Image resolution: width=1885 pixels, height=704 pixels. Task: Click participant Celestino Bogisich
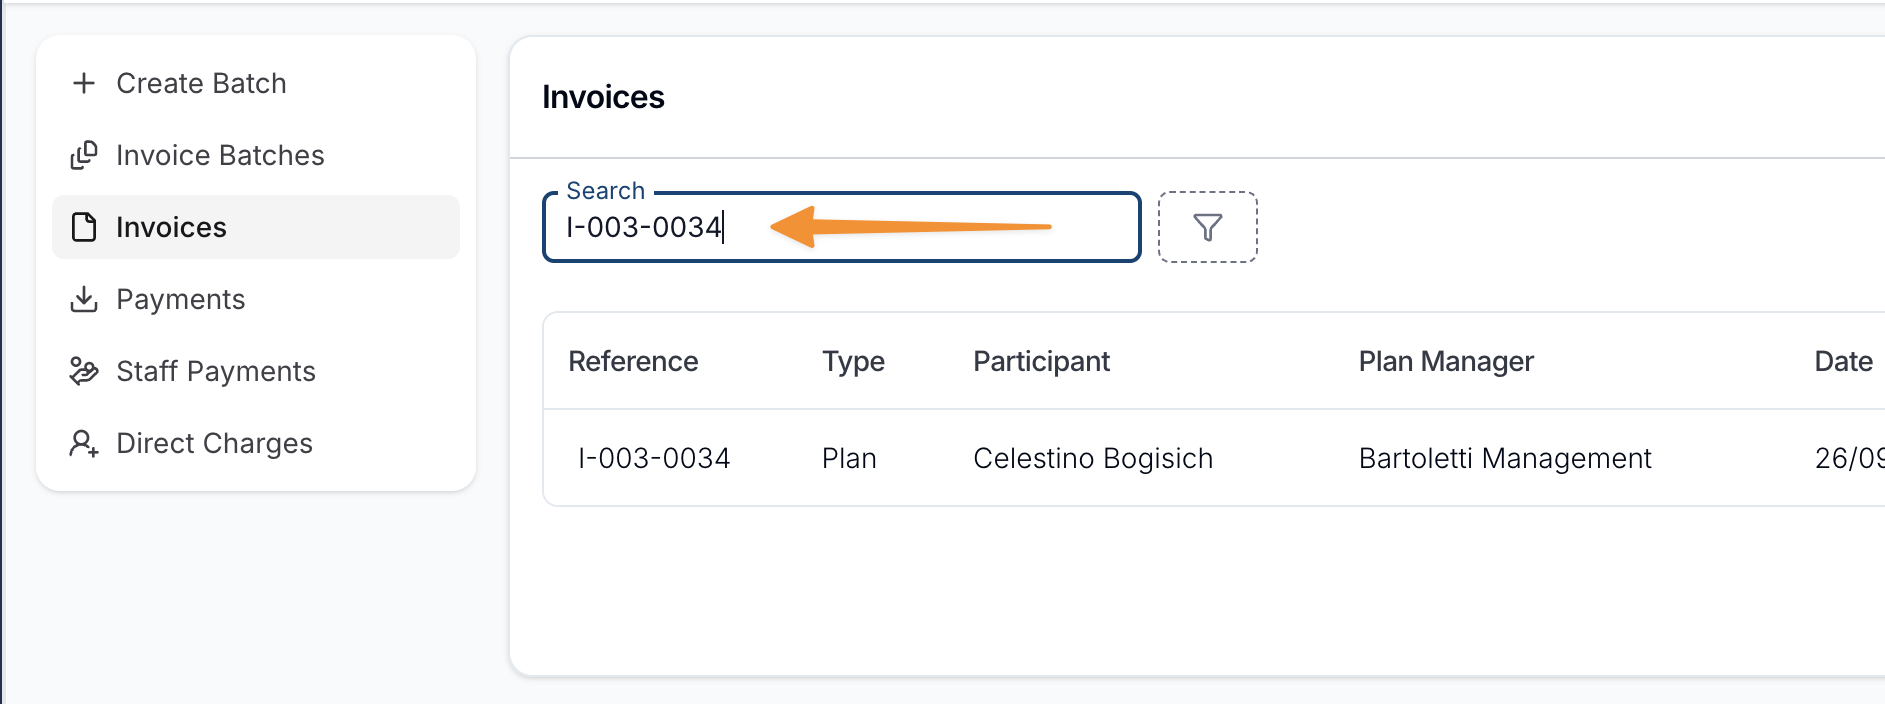pyautogui.click(x=1092, y=458)
